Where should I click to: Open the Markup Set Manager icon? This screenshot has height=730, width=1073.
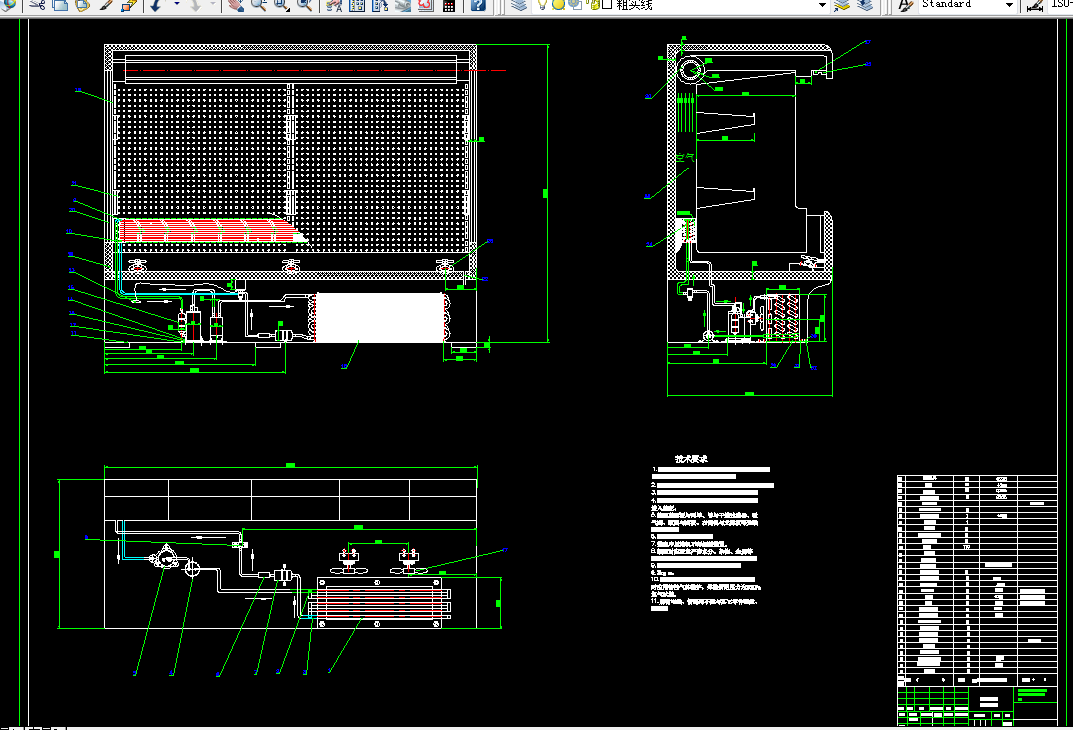click(x=426, y=5)
